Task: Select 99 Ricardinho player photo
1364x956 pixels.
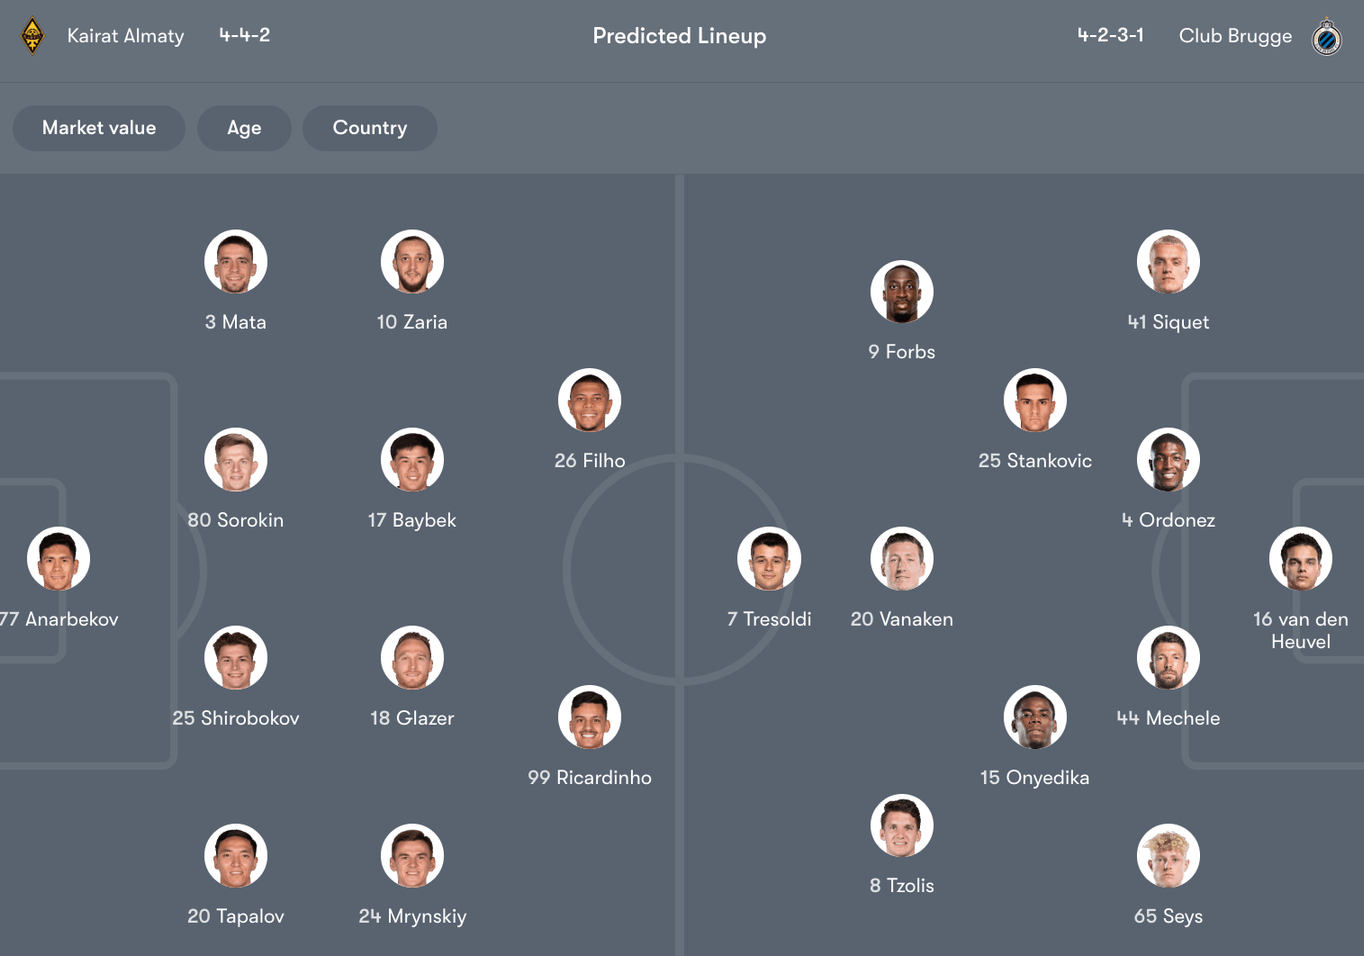Action: click(590, 717)
